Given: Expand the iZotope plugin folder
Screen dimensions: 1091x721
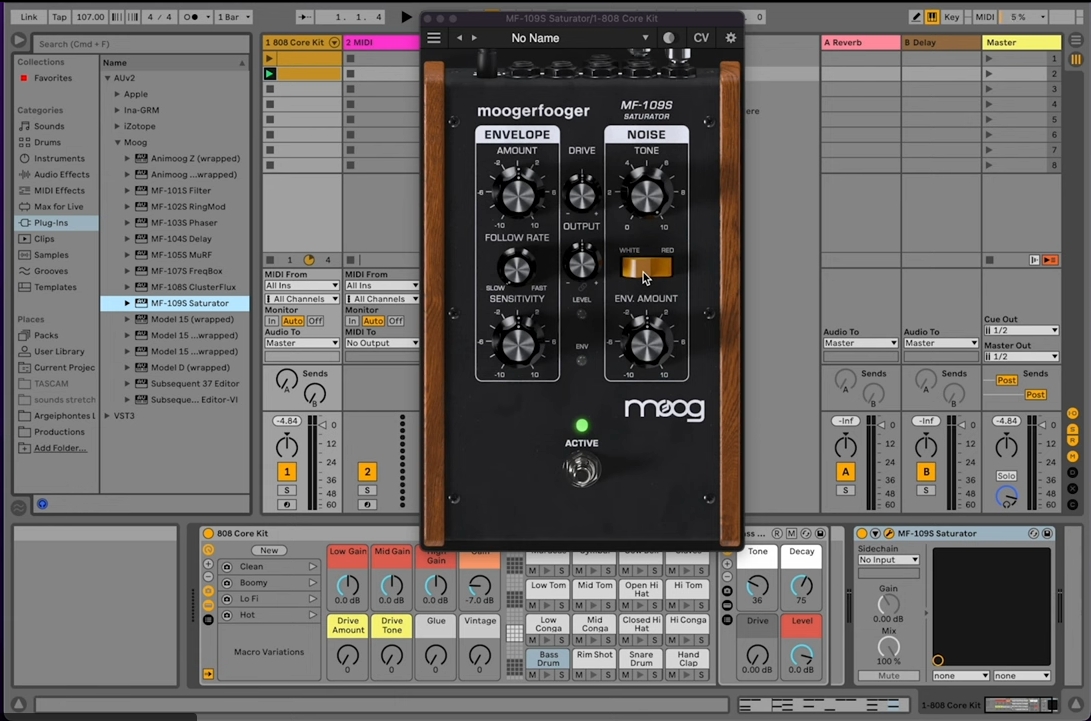Looking at the screenshot, I should [x=117, y=126].
